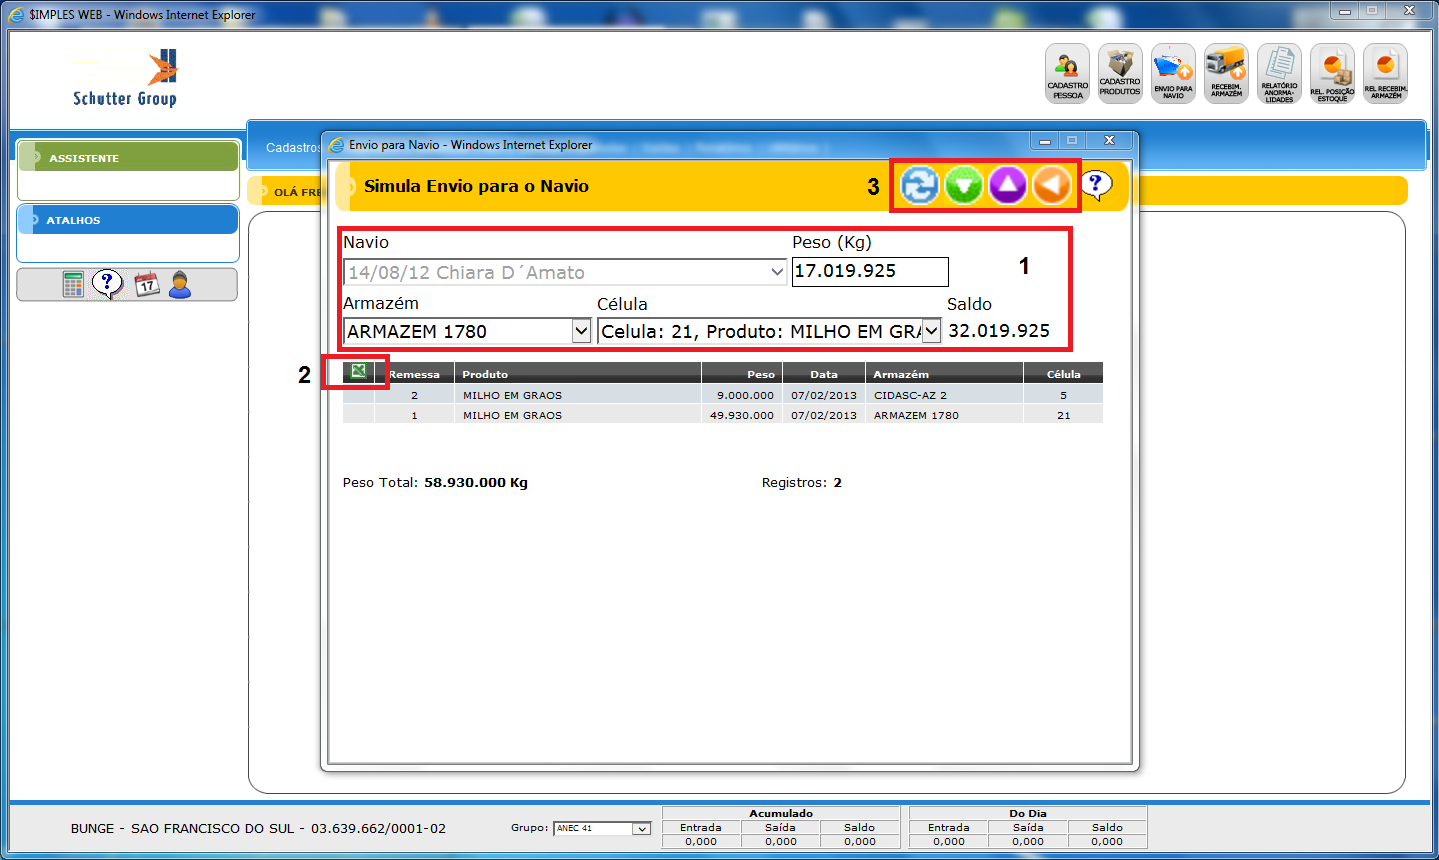Open the Cadastro Produtos box icon
The height and width of the screenshot is (860, 1439).
click(x=1120, y=73)
